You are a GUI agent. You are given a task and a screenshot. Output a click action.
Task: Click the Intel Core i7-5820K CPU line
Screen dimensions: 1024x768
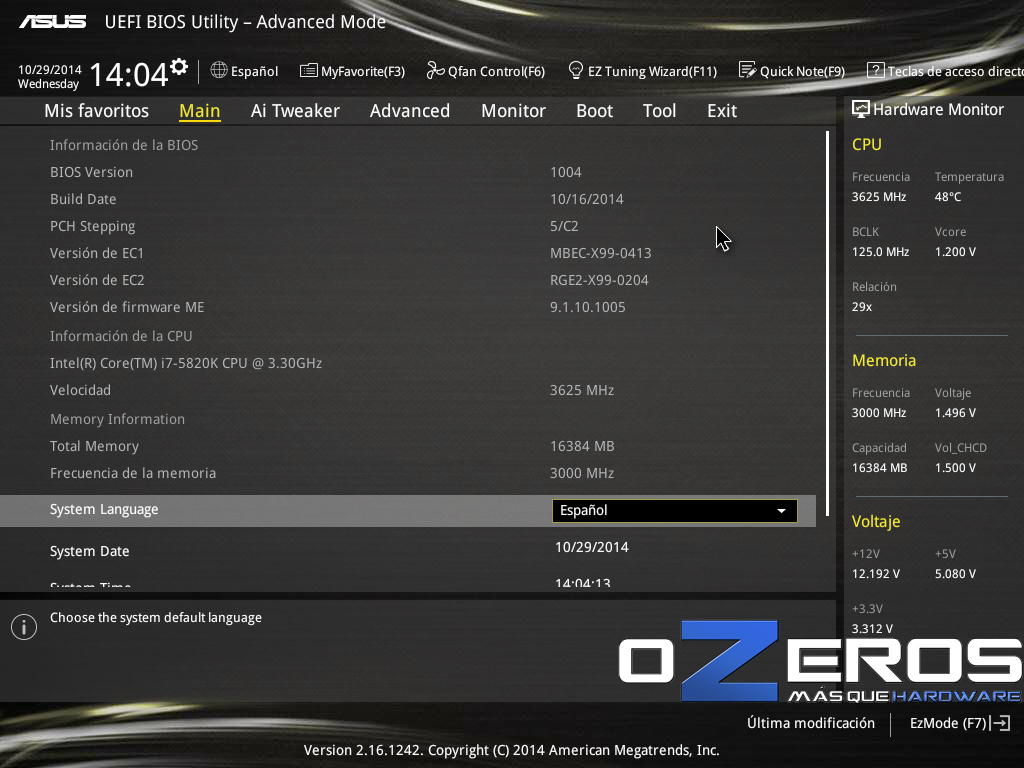(x=186, y=363)
